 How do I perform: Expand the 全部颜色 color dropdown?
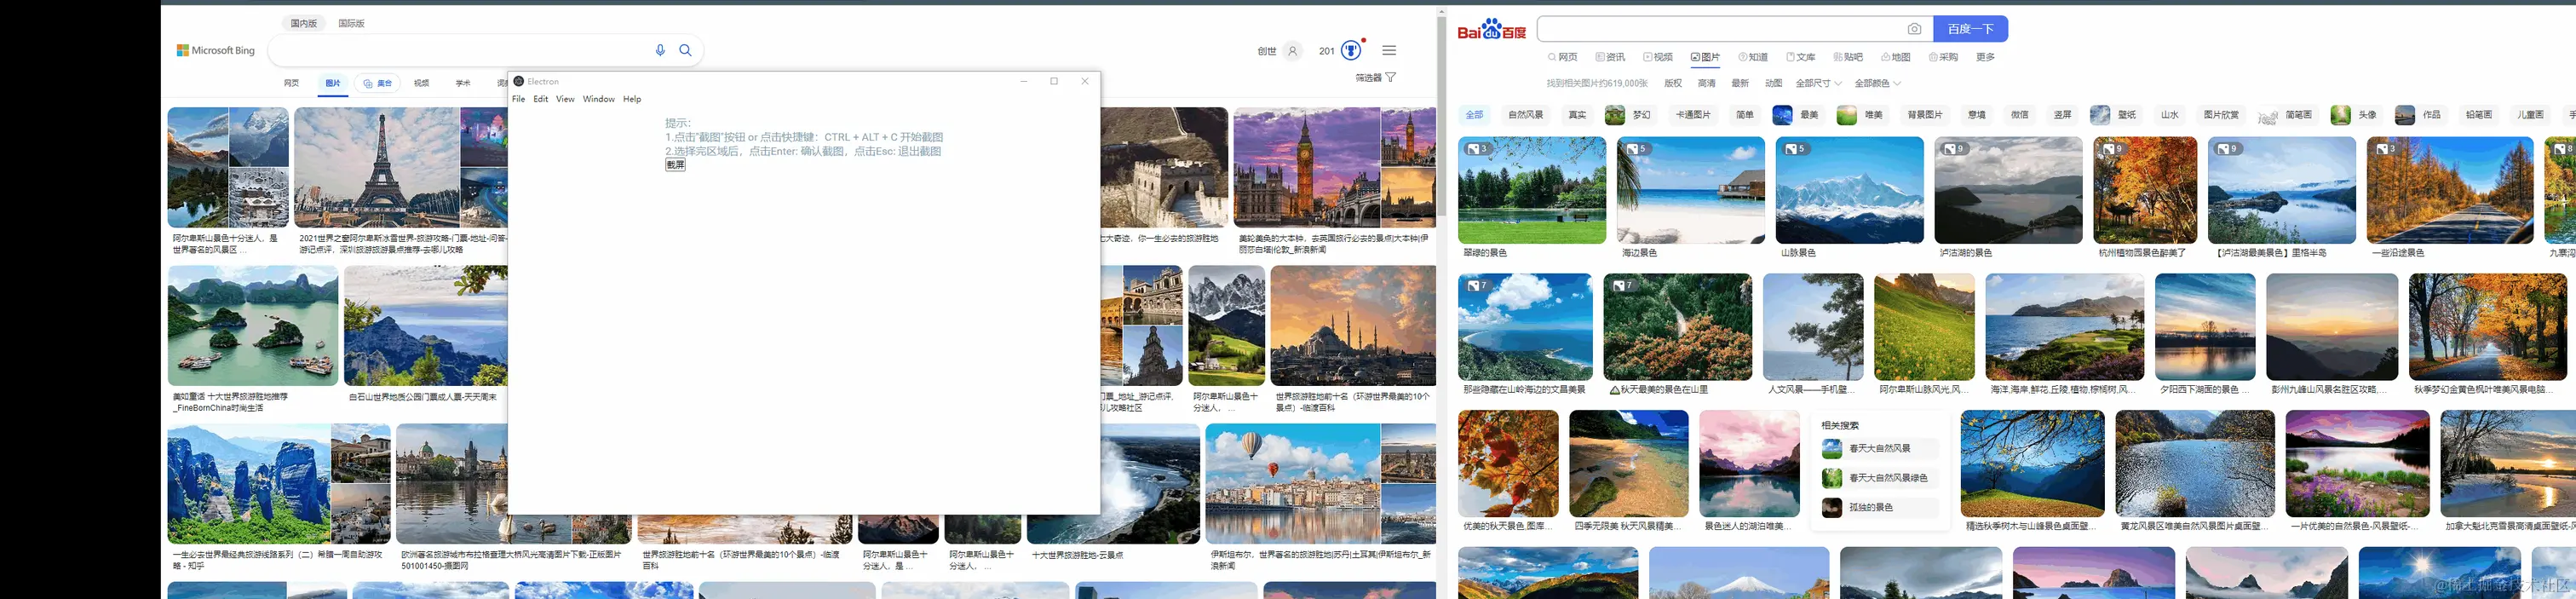(1877, 83)
